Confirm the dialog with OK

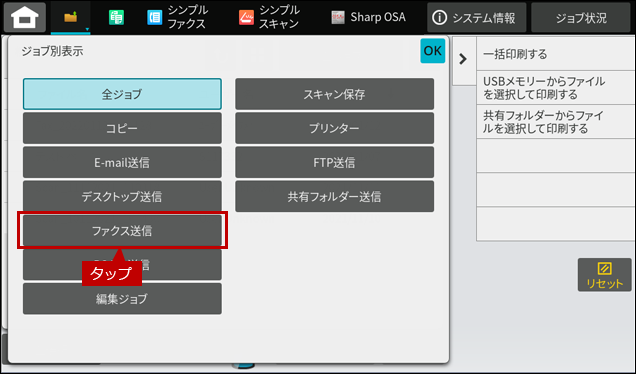coord(432,51)
